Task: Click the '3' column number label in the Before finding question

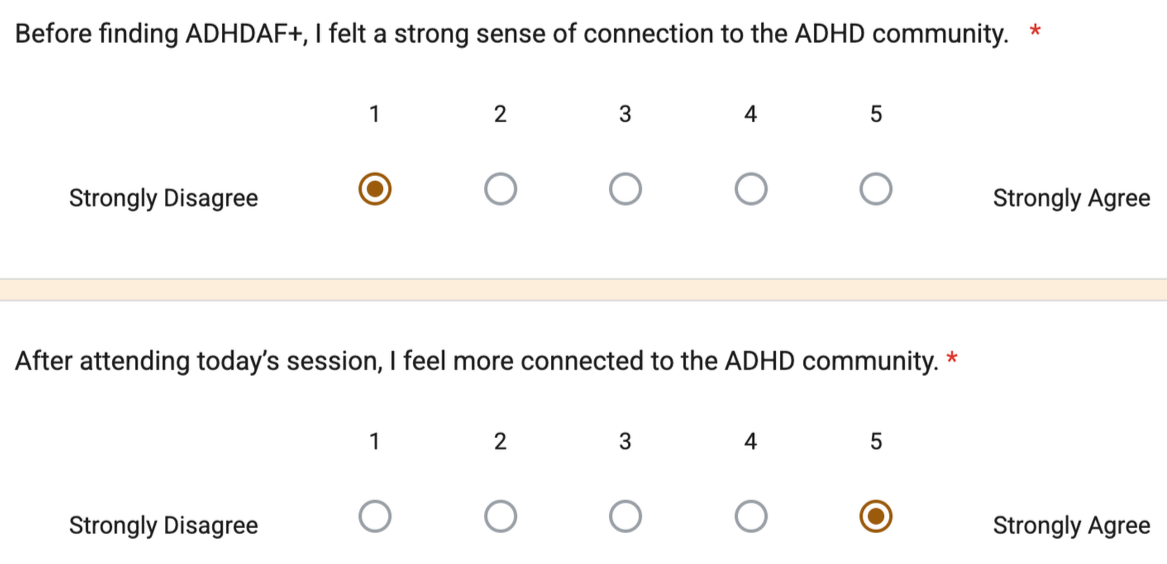Action: click(x=625, y=115)
